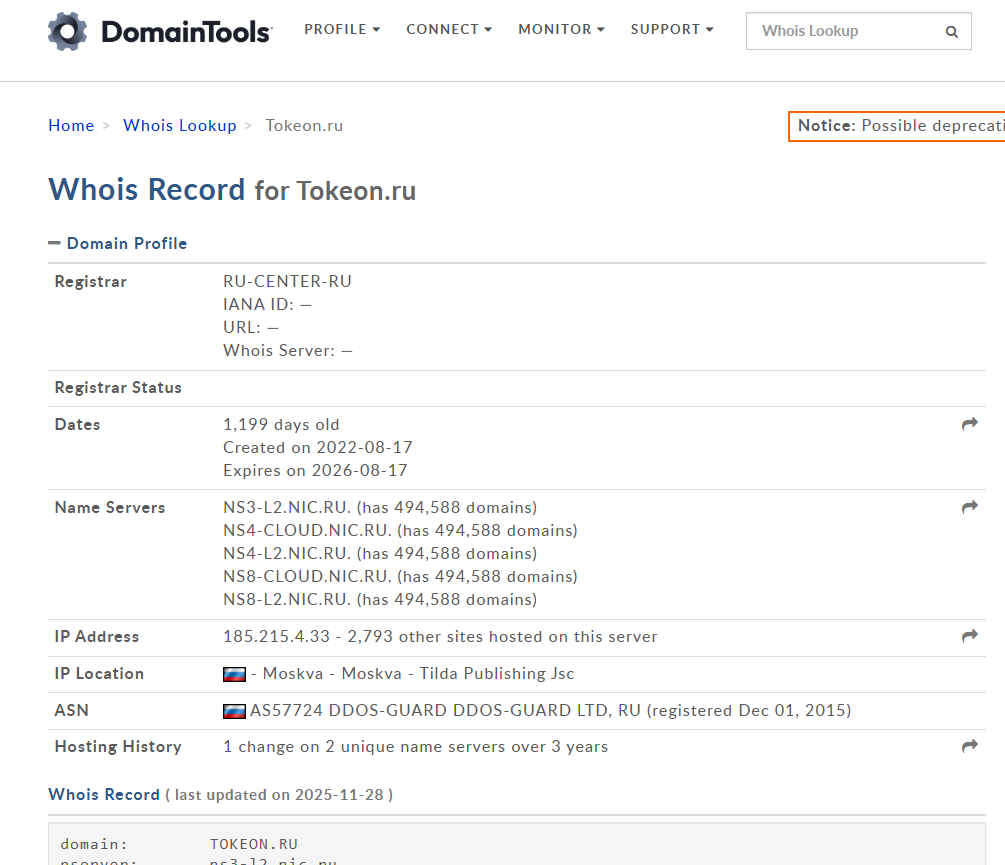Open the Whois Lookup breadcrumb link
Screen dimensions: 1005x865
pyautogui.click(x=180, y=126)
